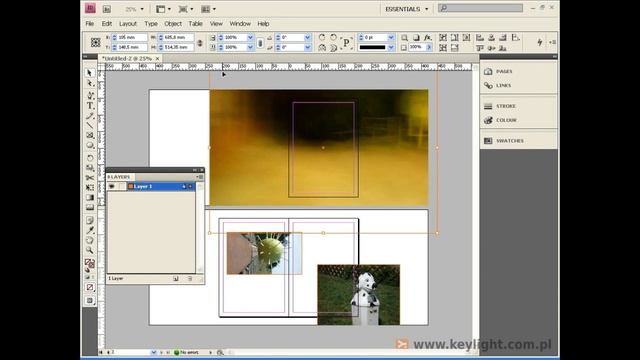Select the Type tool
Viewport: 640px width, 360px height.
[x=90, y=106]
